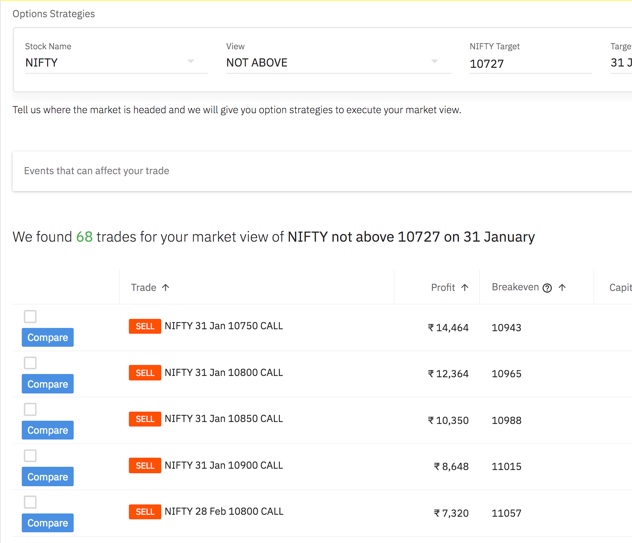Click breakeven value 10988

coord(506,420)
